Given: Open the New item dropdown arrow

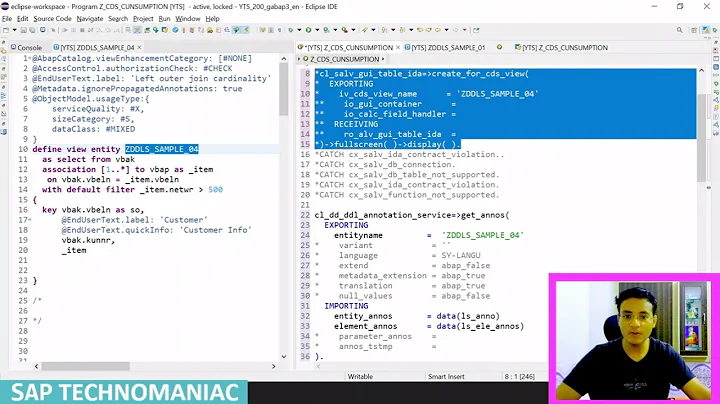Looking at the screenshot, I should pyautogui.click(x=15, y=30).
